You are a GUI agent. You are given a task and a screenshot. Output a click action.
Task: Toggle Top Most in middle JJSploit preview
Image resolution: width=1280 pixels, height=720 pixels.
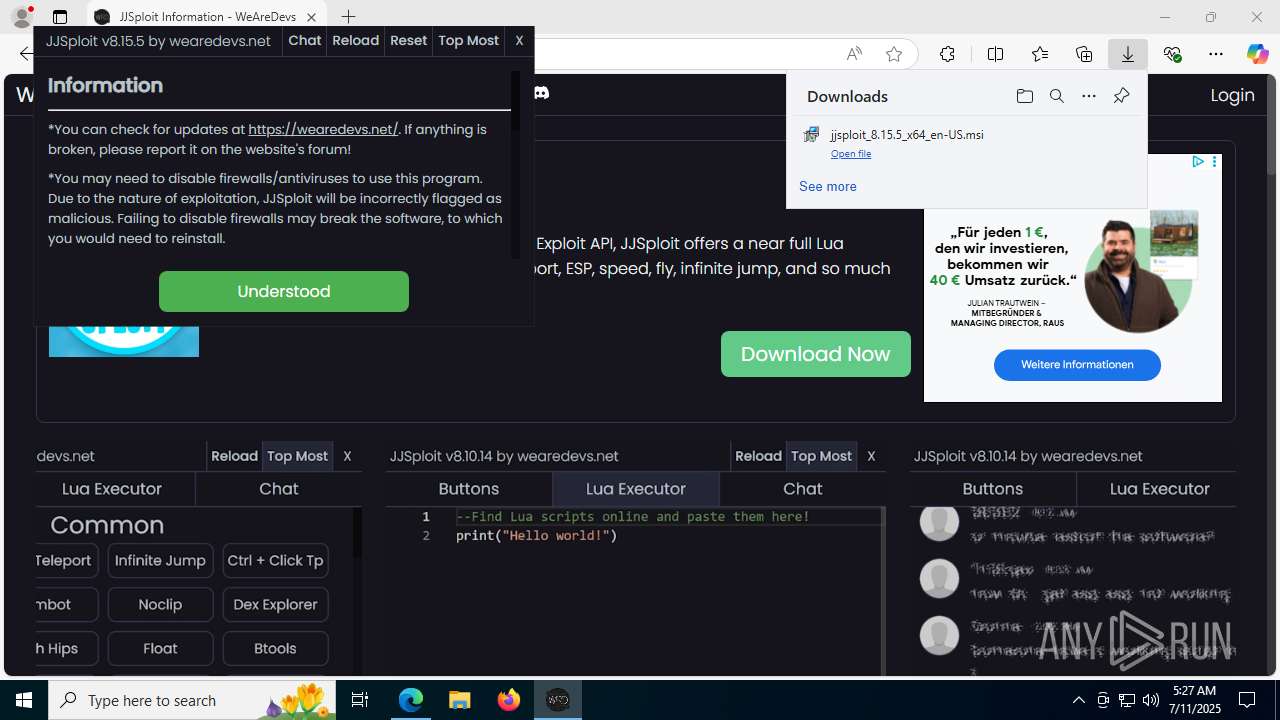coord(821,456)
